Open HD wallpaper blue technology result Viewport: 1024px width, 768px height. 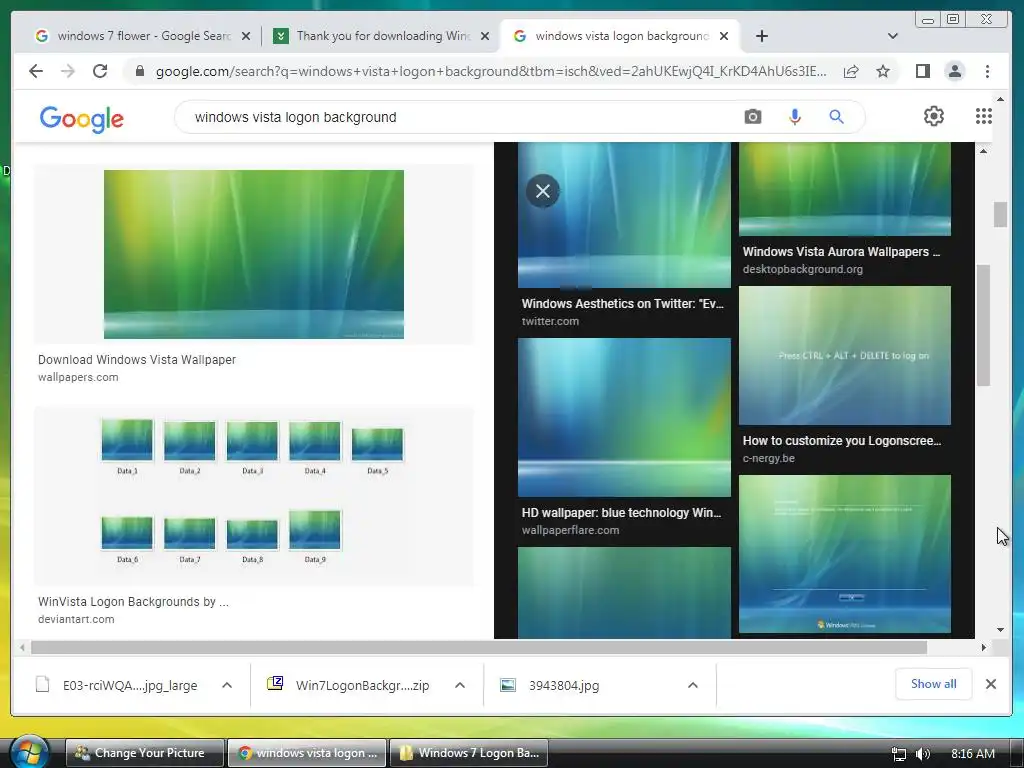tap(621, 513)
